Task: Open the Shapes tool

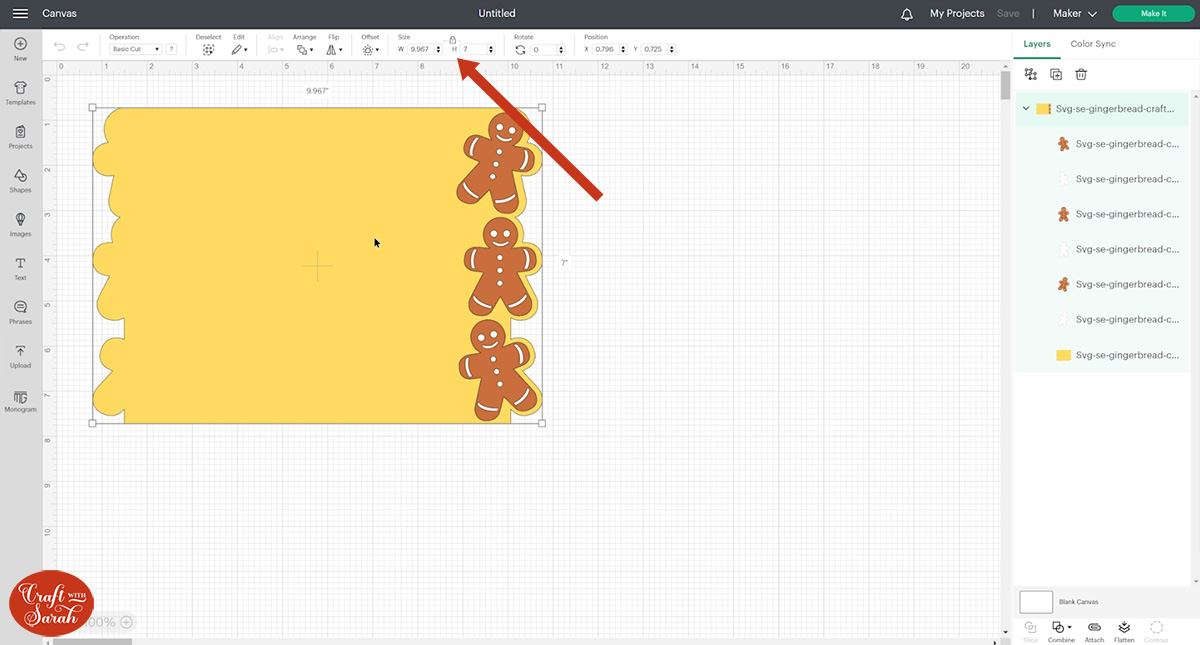Action: [x=20, y=181]
